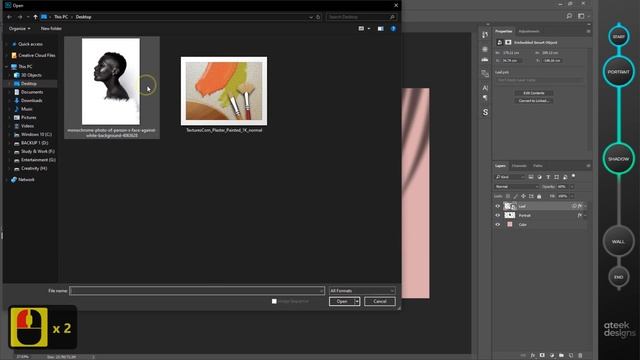This screenshot has height=360, width=640.
Task: Open the dialog Help icon
Action: click(x=393, y=29)
